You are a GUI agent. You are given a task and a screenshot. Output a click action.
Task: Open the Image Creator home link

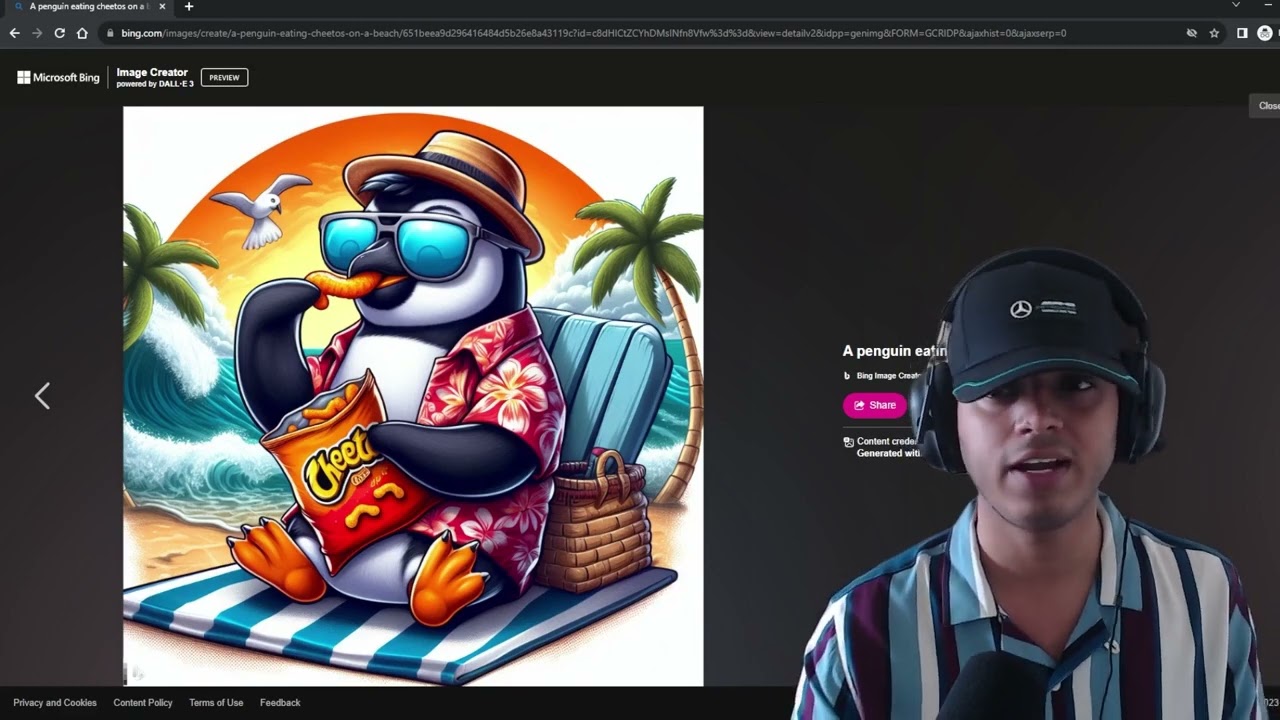tap(154, 77)
